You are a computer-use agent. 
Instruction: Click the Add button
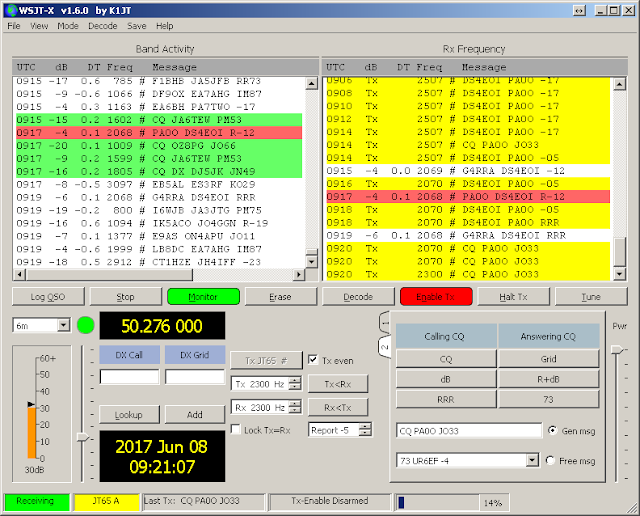tap(195, 415)
